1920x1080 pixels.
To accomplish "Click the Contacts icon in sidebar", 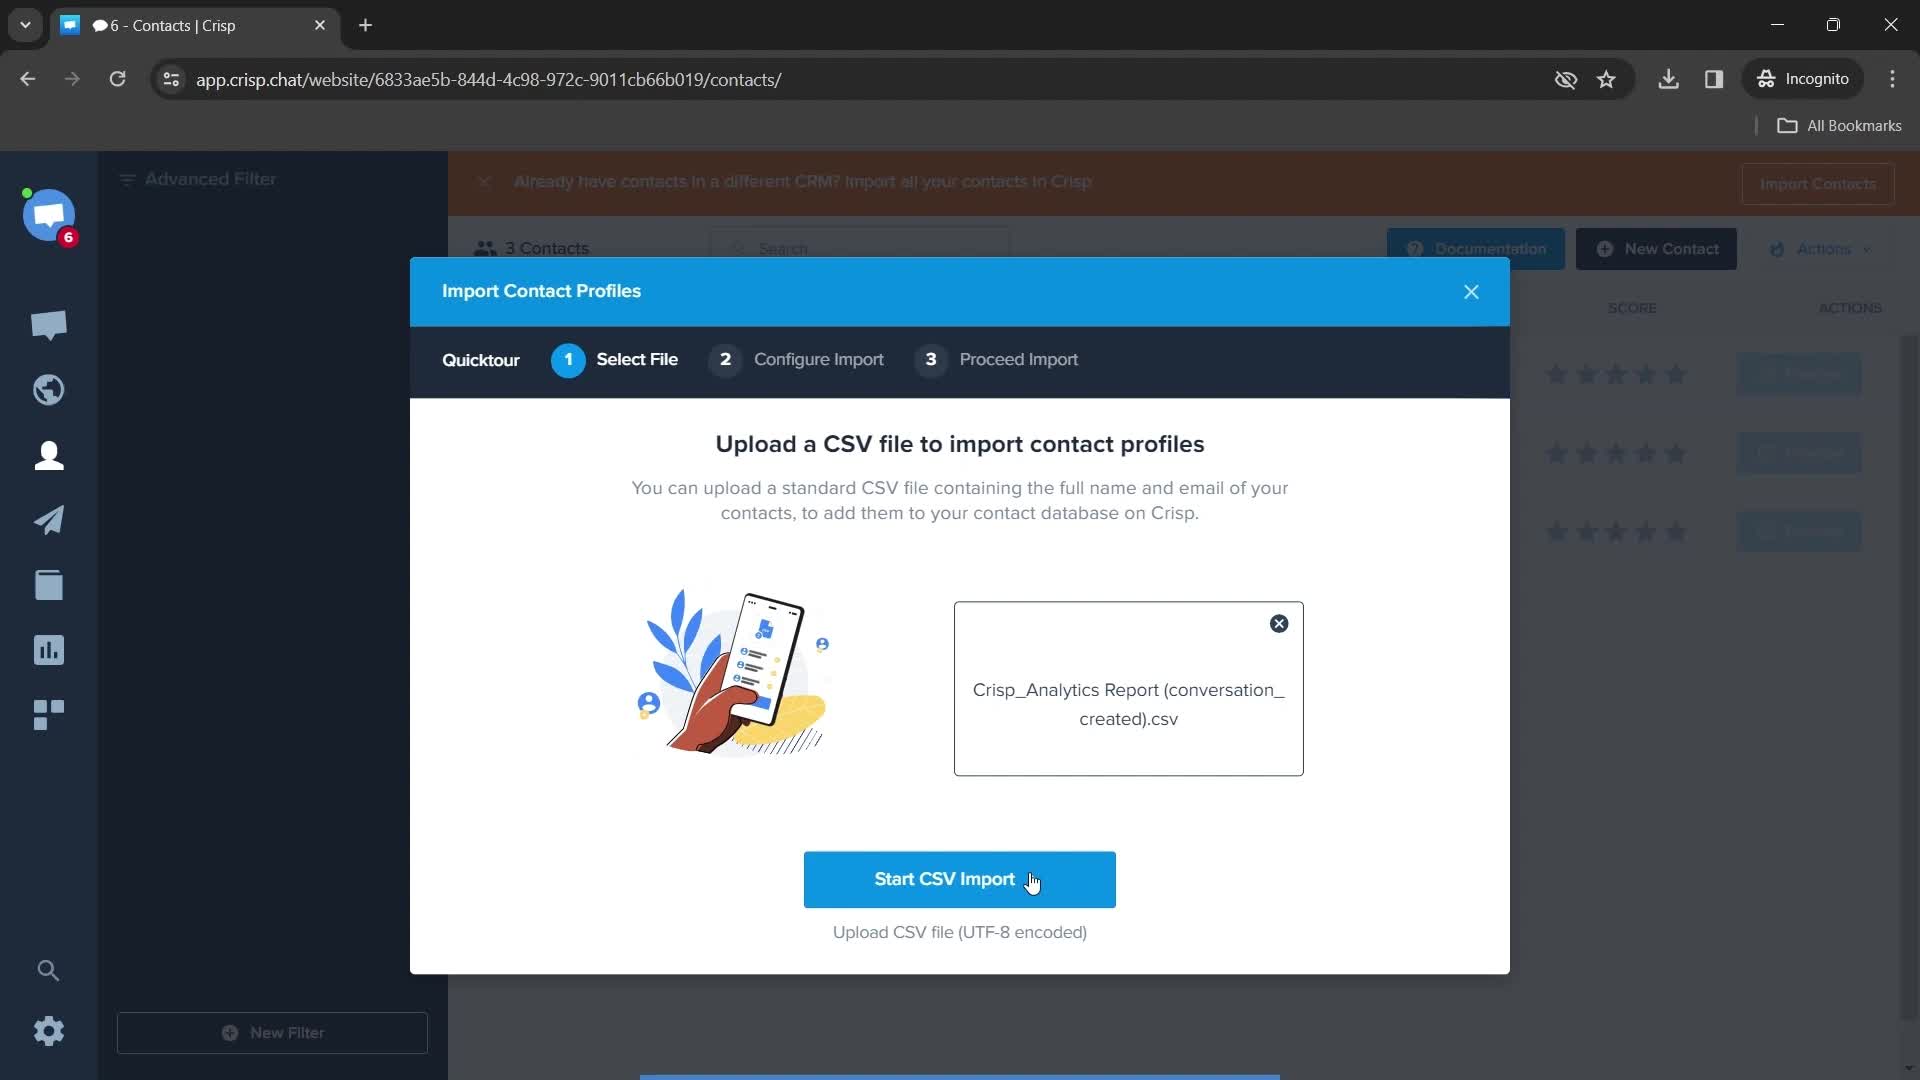I will click(x=49, y=455).
